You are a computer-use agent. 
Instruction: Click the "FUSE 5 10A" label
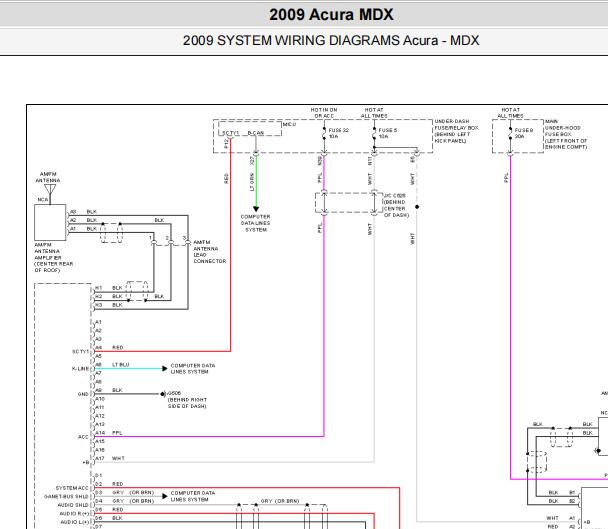(x=387, y=133)
